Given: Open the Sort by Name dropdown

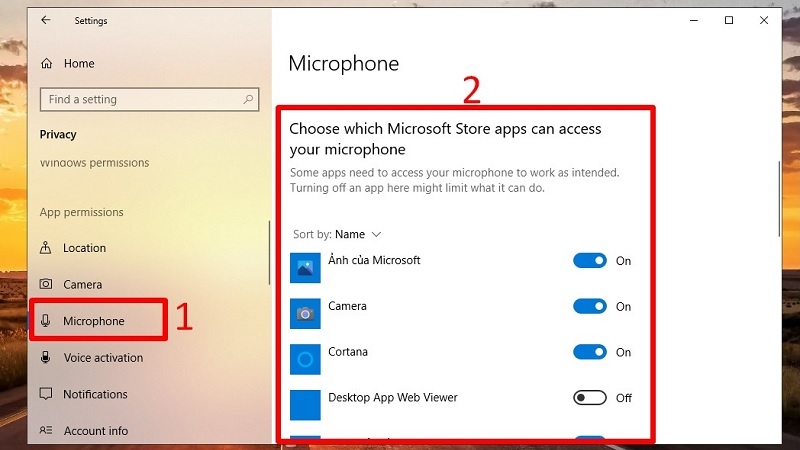Looking at the screenshot, I should (337, 234).
